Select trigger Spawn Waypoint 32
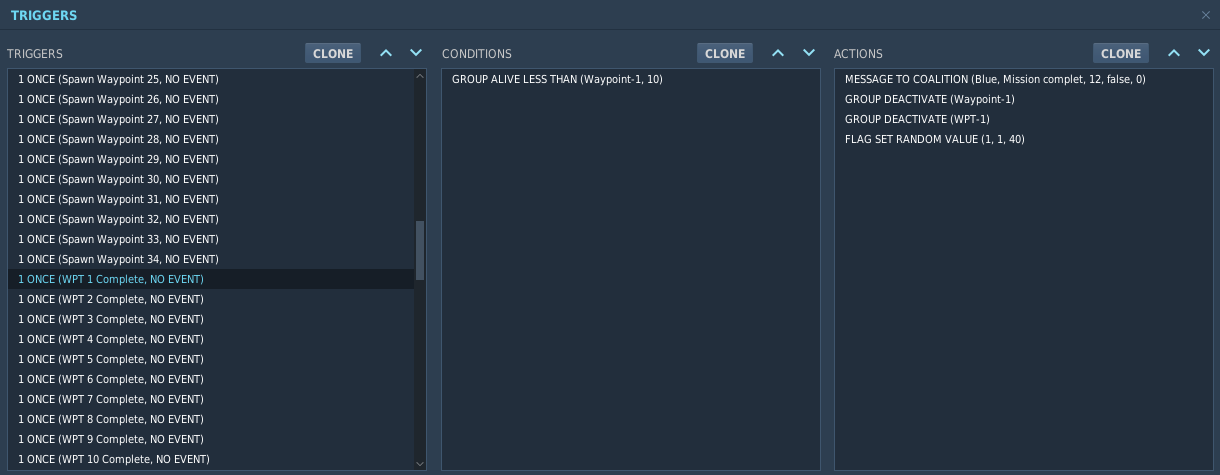The width and height of the screenshot is (1220, 475). pyautogui.click(x=211, y=219)
